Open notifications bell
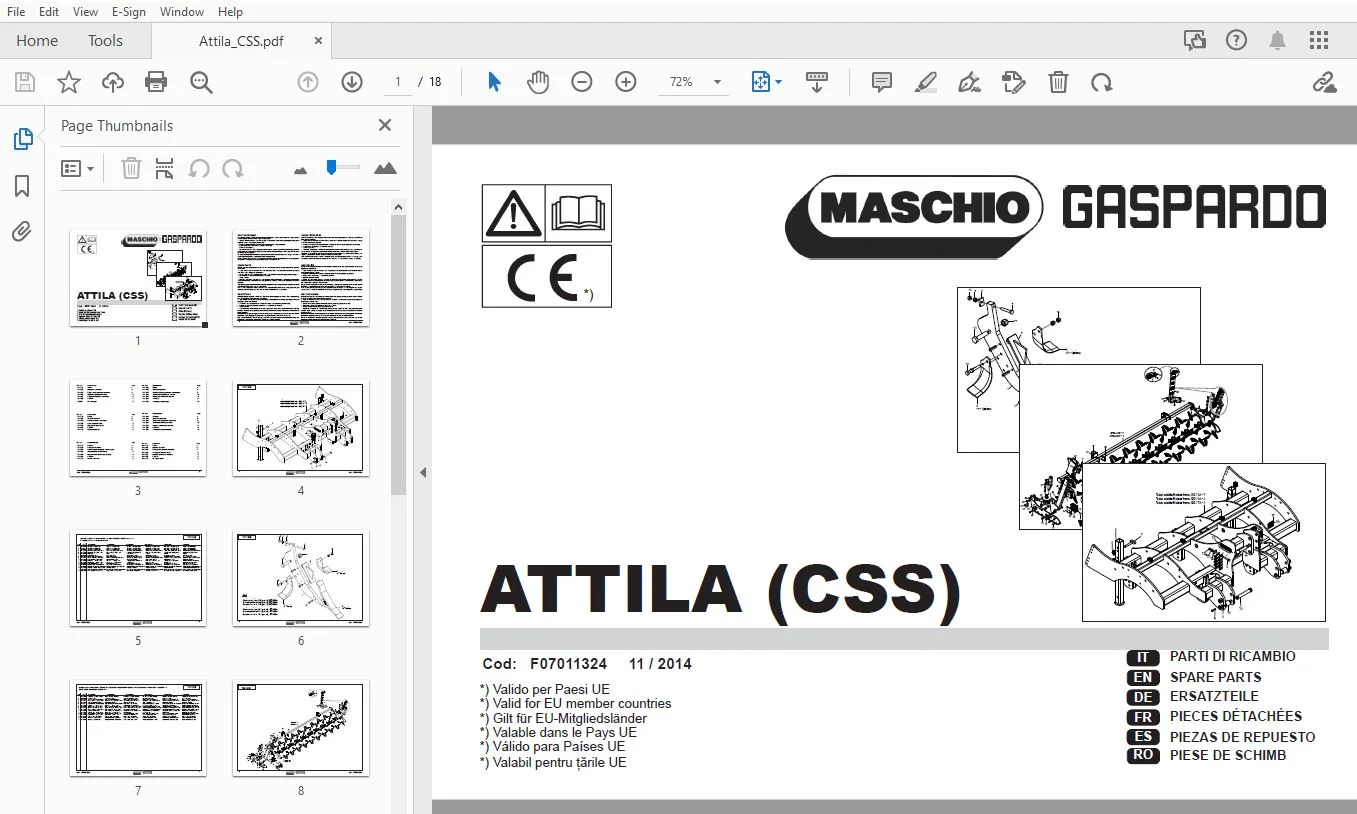1357x814 pixels. 1278,40
